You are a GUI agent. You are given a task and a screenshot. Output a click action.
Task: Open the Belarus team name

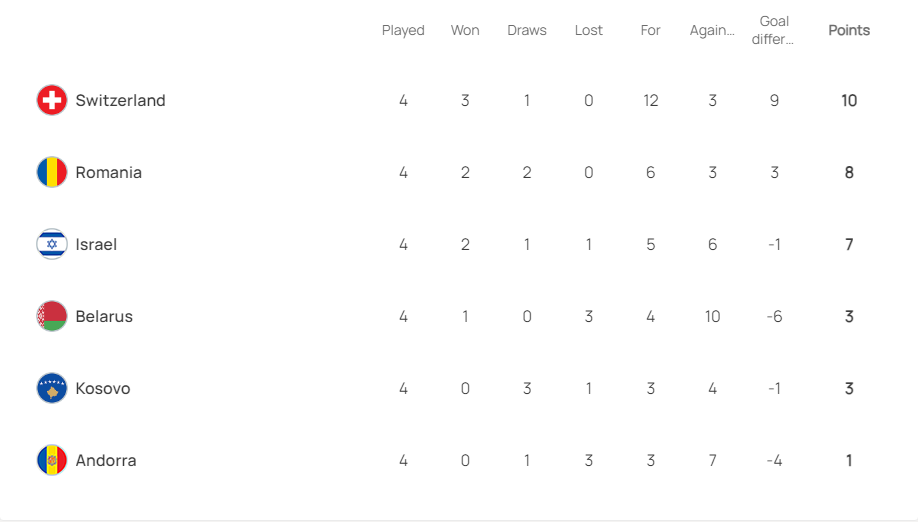click(104, 316)
